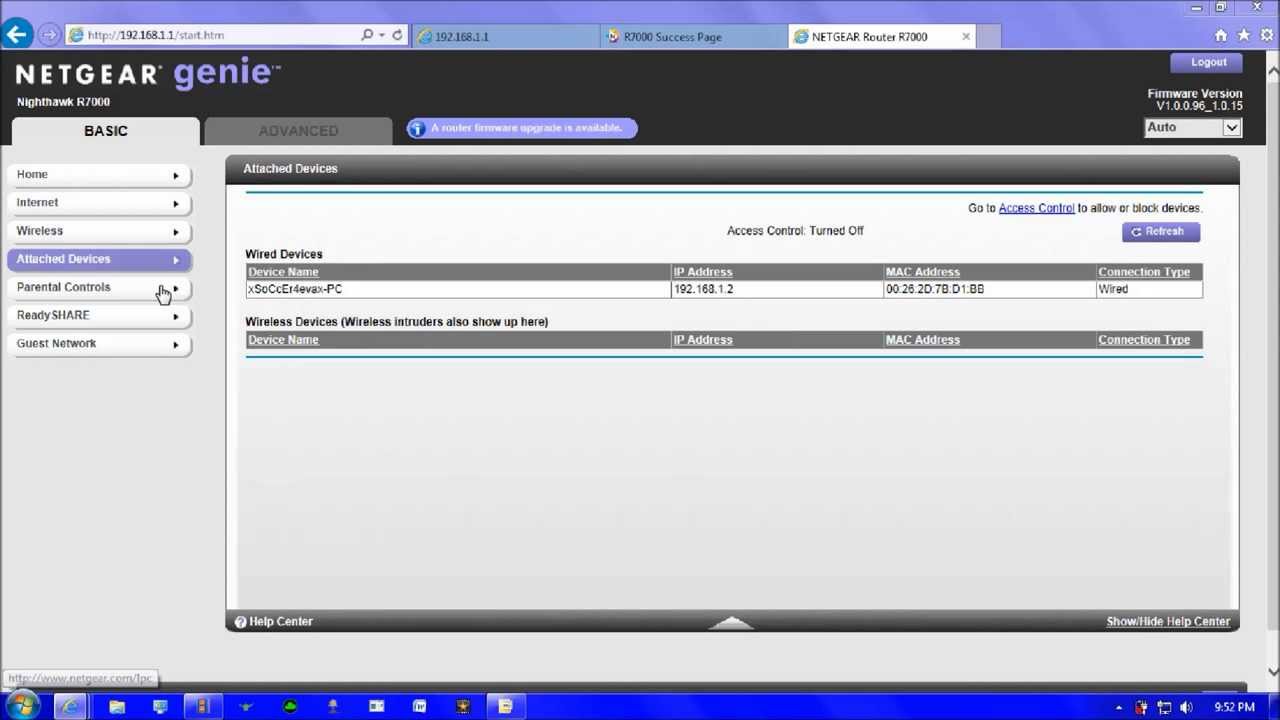Switch to the ADVANCED tab
Screen dimensions: 1280x720
coord(298,131)
